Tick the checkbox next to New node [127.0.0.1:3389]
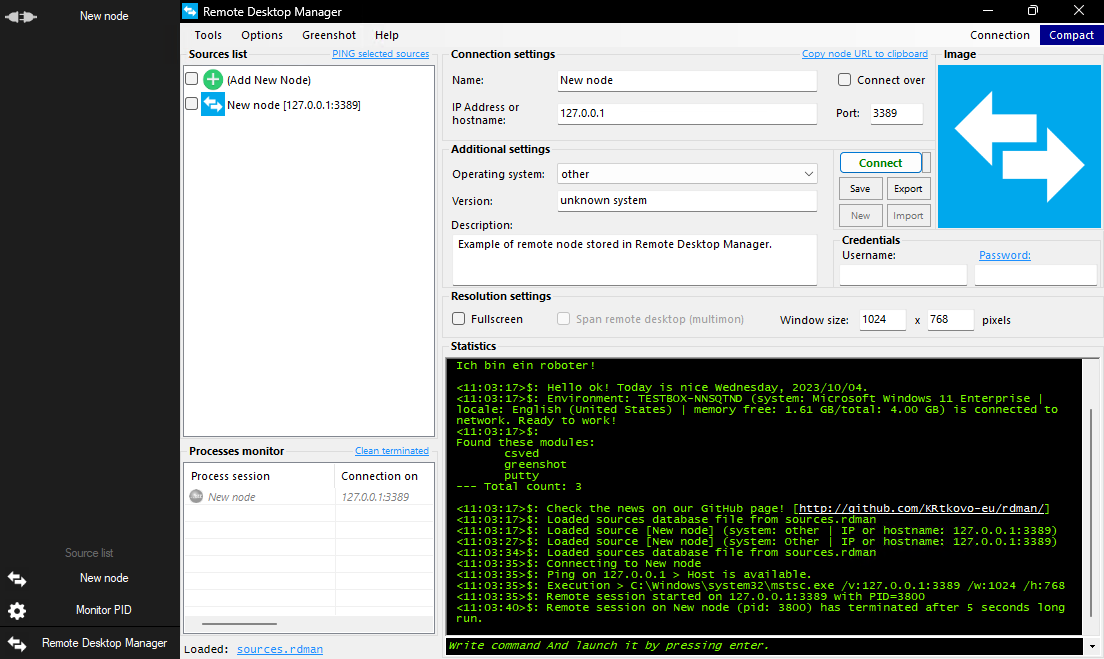The width and height of the screenshot is (1104, 659). (192, 103)
